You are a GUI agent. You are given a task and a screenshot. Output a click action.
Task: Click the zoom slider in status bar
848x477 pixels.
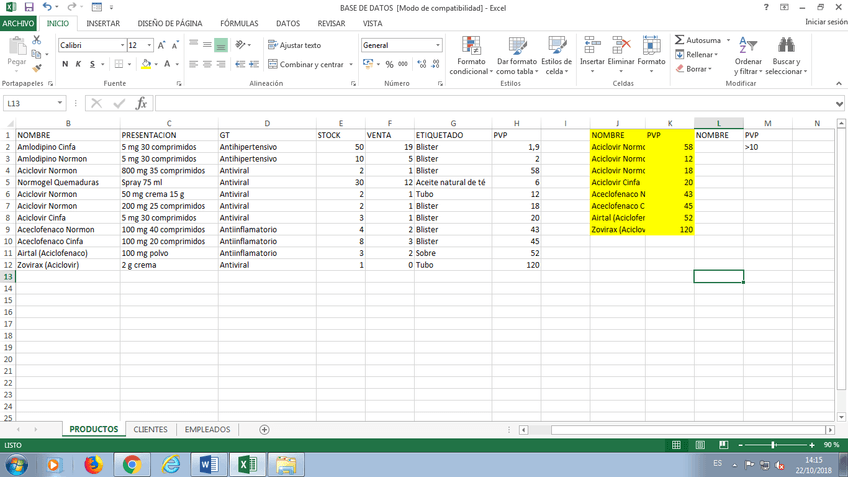pyautogui.click(x=773, y=444)
